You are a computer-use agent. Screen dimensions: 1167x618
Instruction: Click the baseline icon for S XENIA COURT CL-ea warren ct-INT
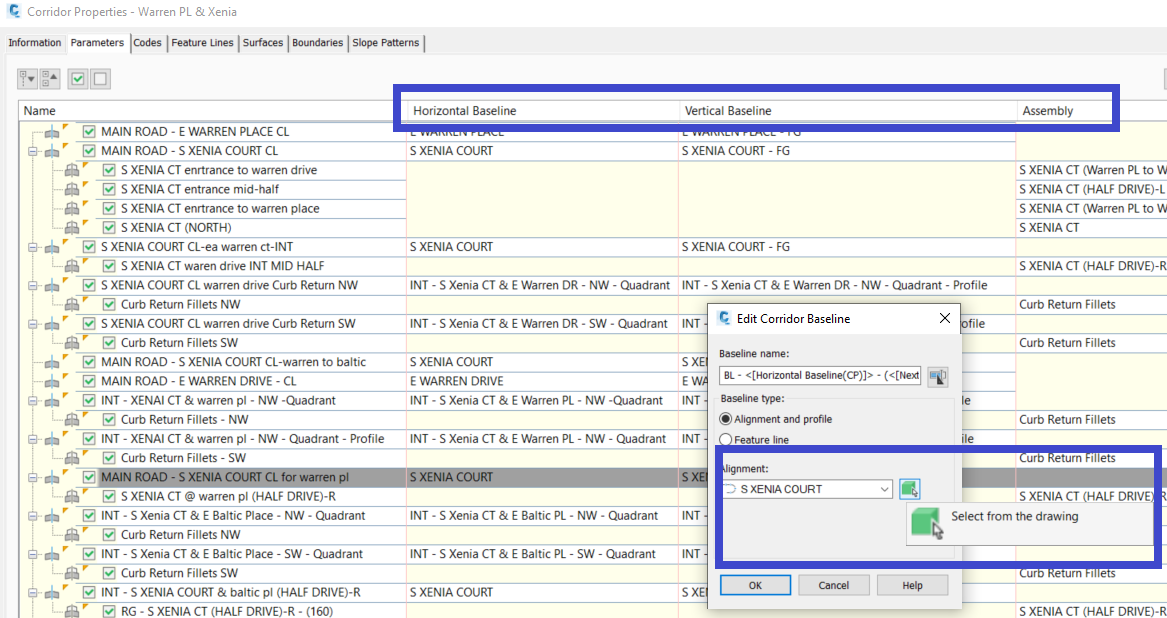coord(53,247)
